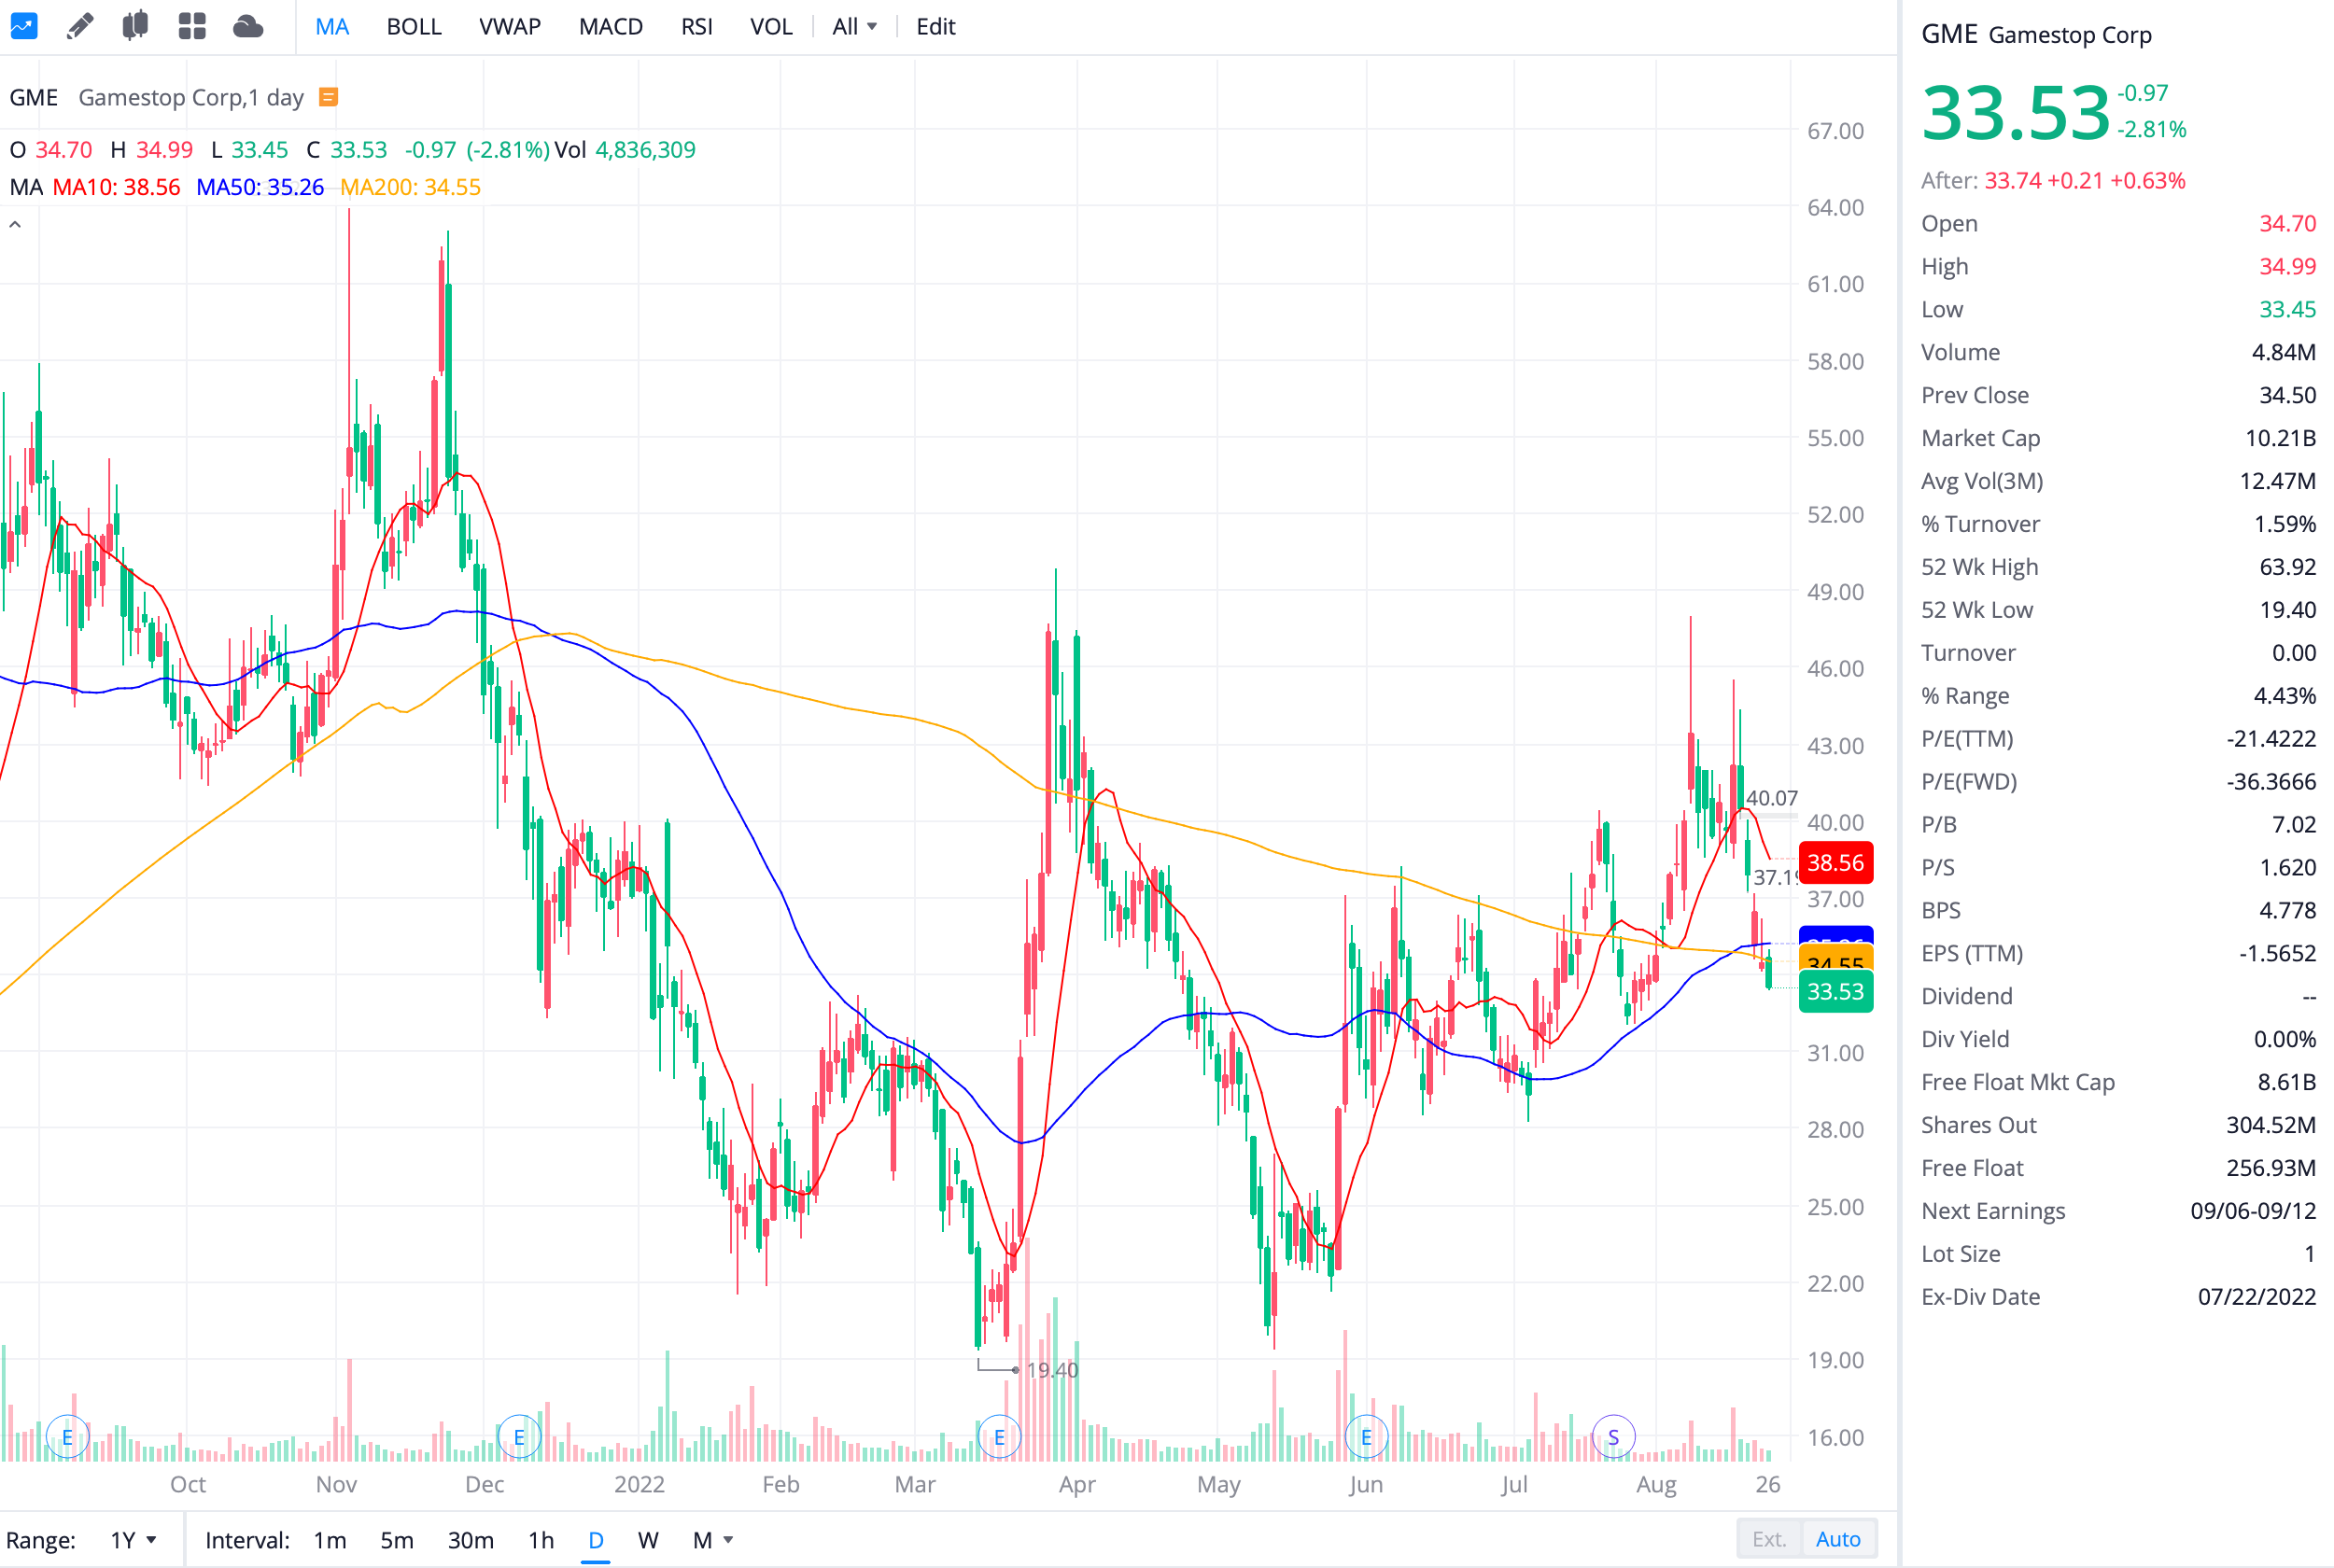The image size is (2334, 1568).
Task: Click the blue line chart icon
Action: (x=23, y=26)
